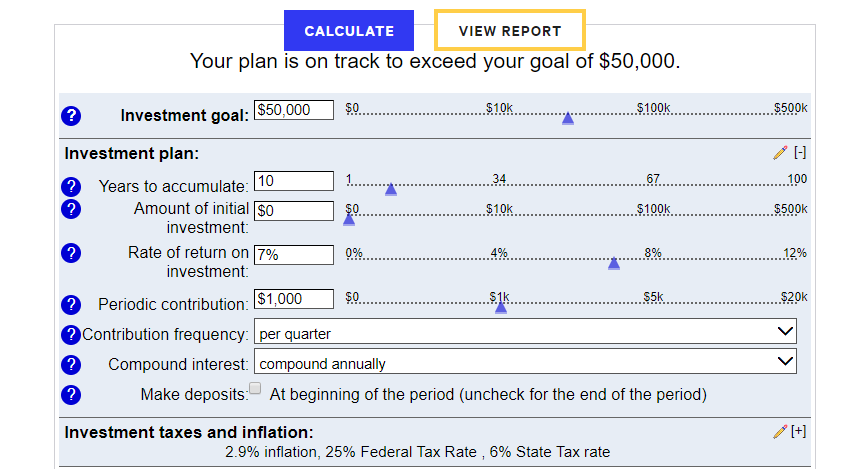This screenshot has width=861, height=469.
Task: Click the Rate of return slider handle
Action: point(614,263)
